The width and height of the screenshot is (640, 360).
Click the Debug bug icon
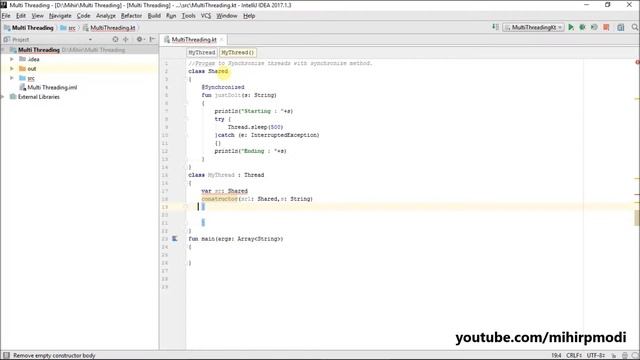(582, 27)
